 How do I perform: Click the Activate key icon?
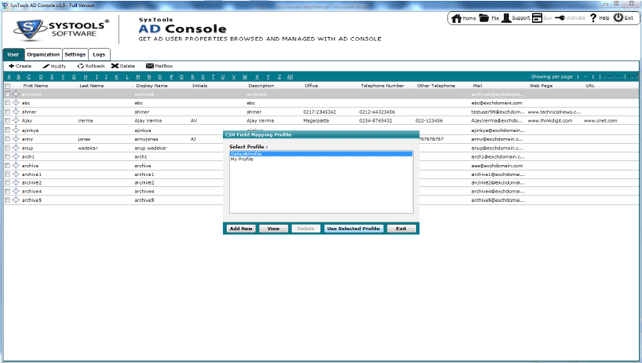tap(560, 18)
